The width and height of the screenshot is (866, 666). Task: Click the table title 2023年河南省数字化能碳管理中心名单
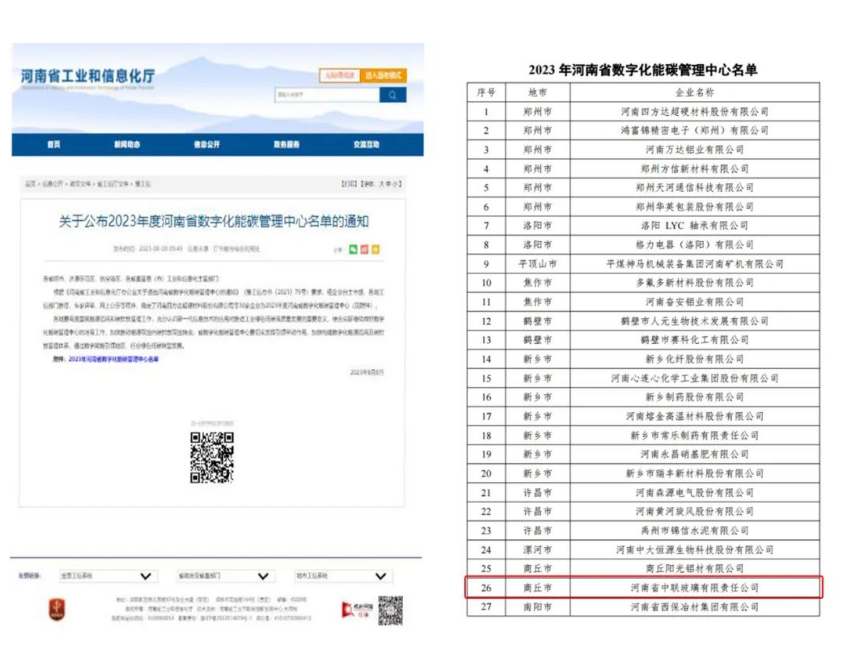pyautogui.click(x=643, y=70)
